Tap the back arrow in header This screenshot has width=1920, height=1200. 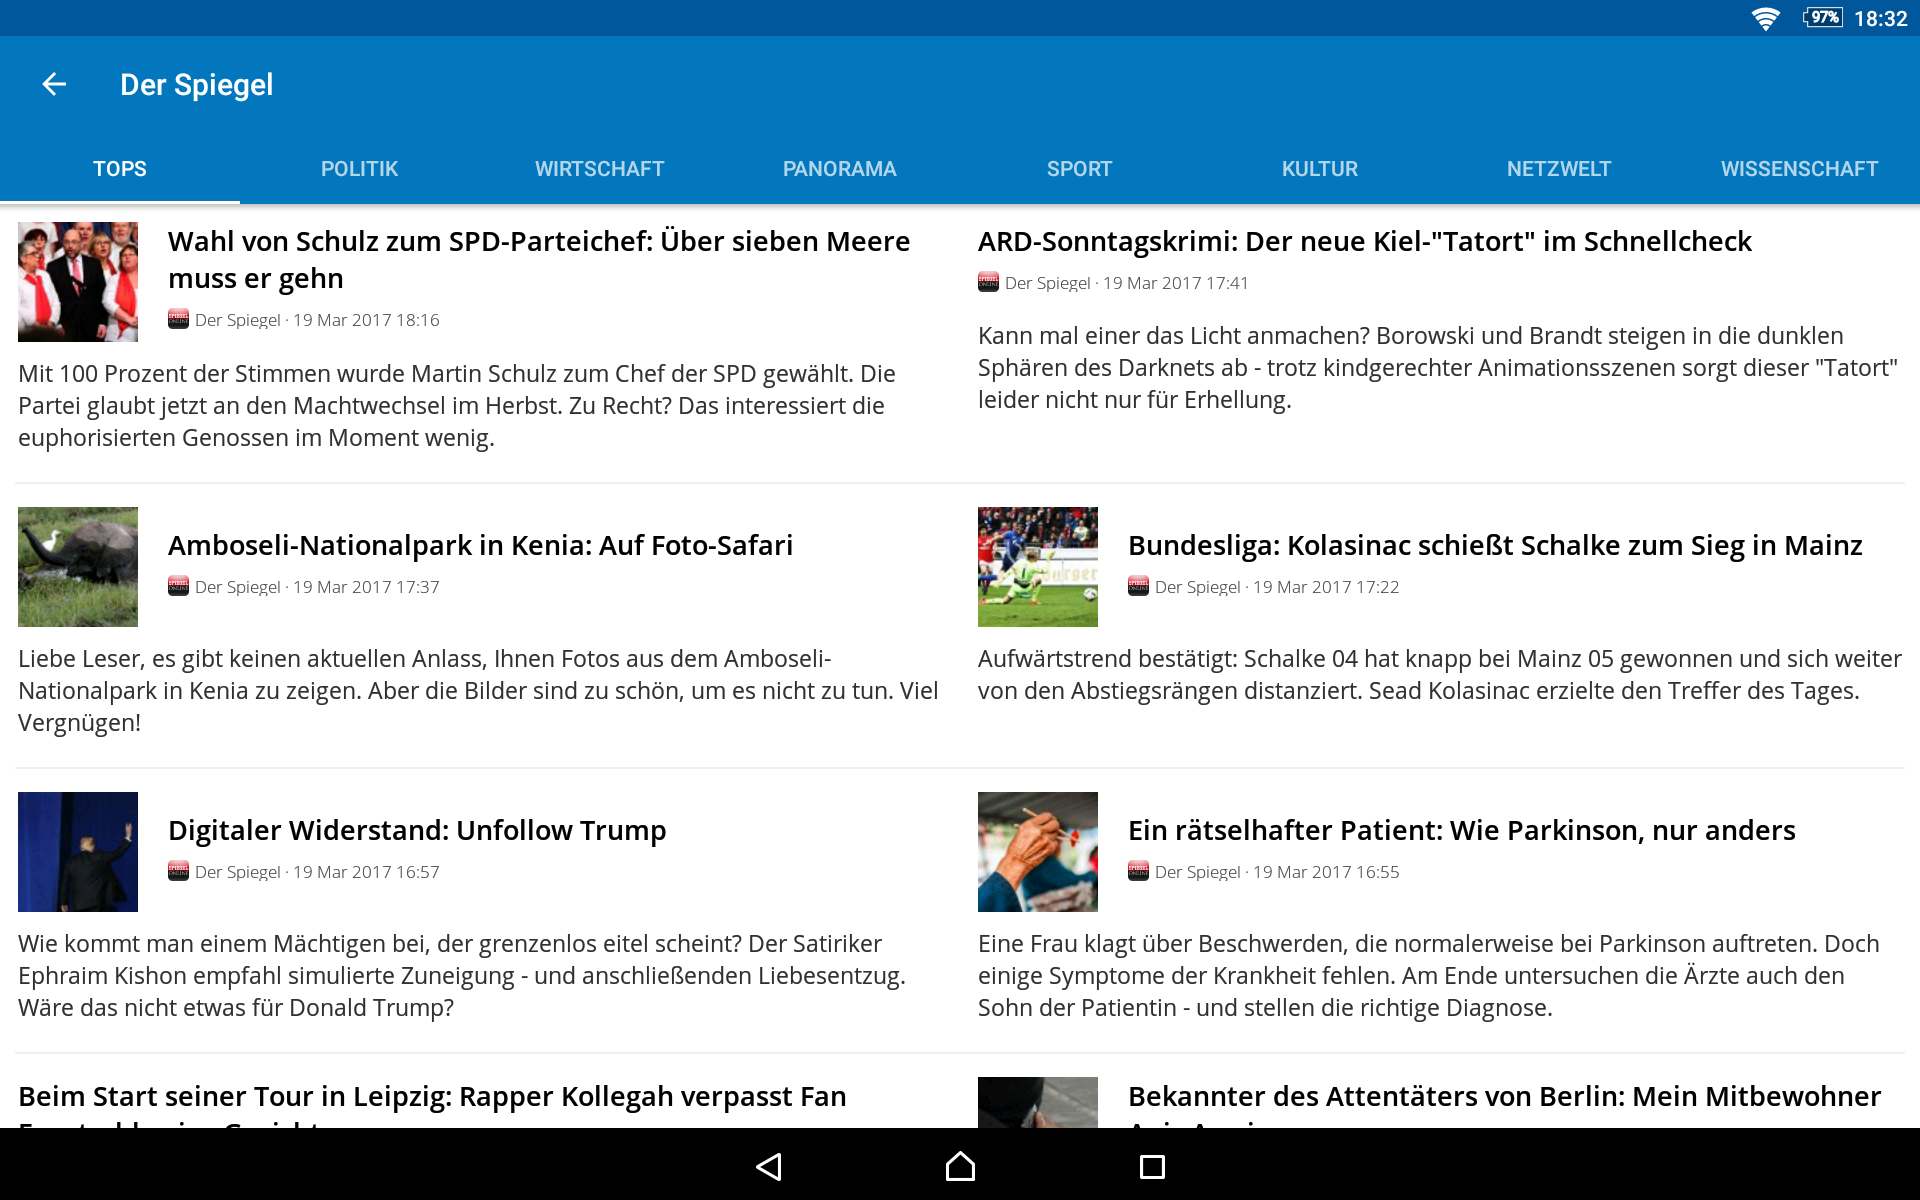tap(54, 85)
